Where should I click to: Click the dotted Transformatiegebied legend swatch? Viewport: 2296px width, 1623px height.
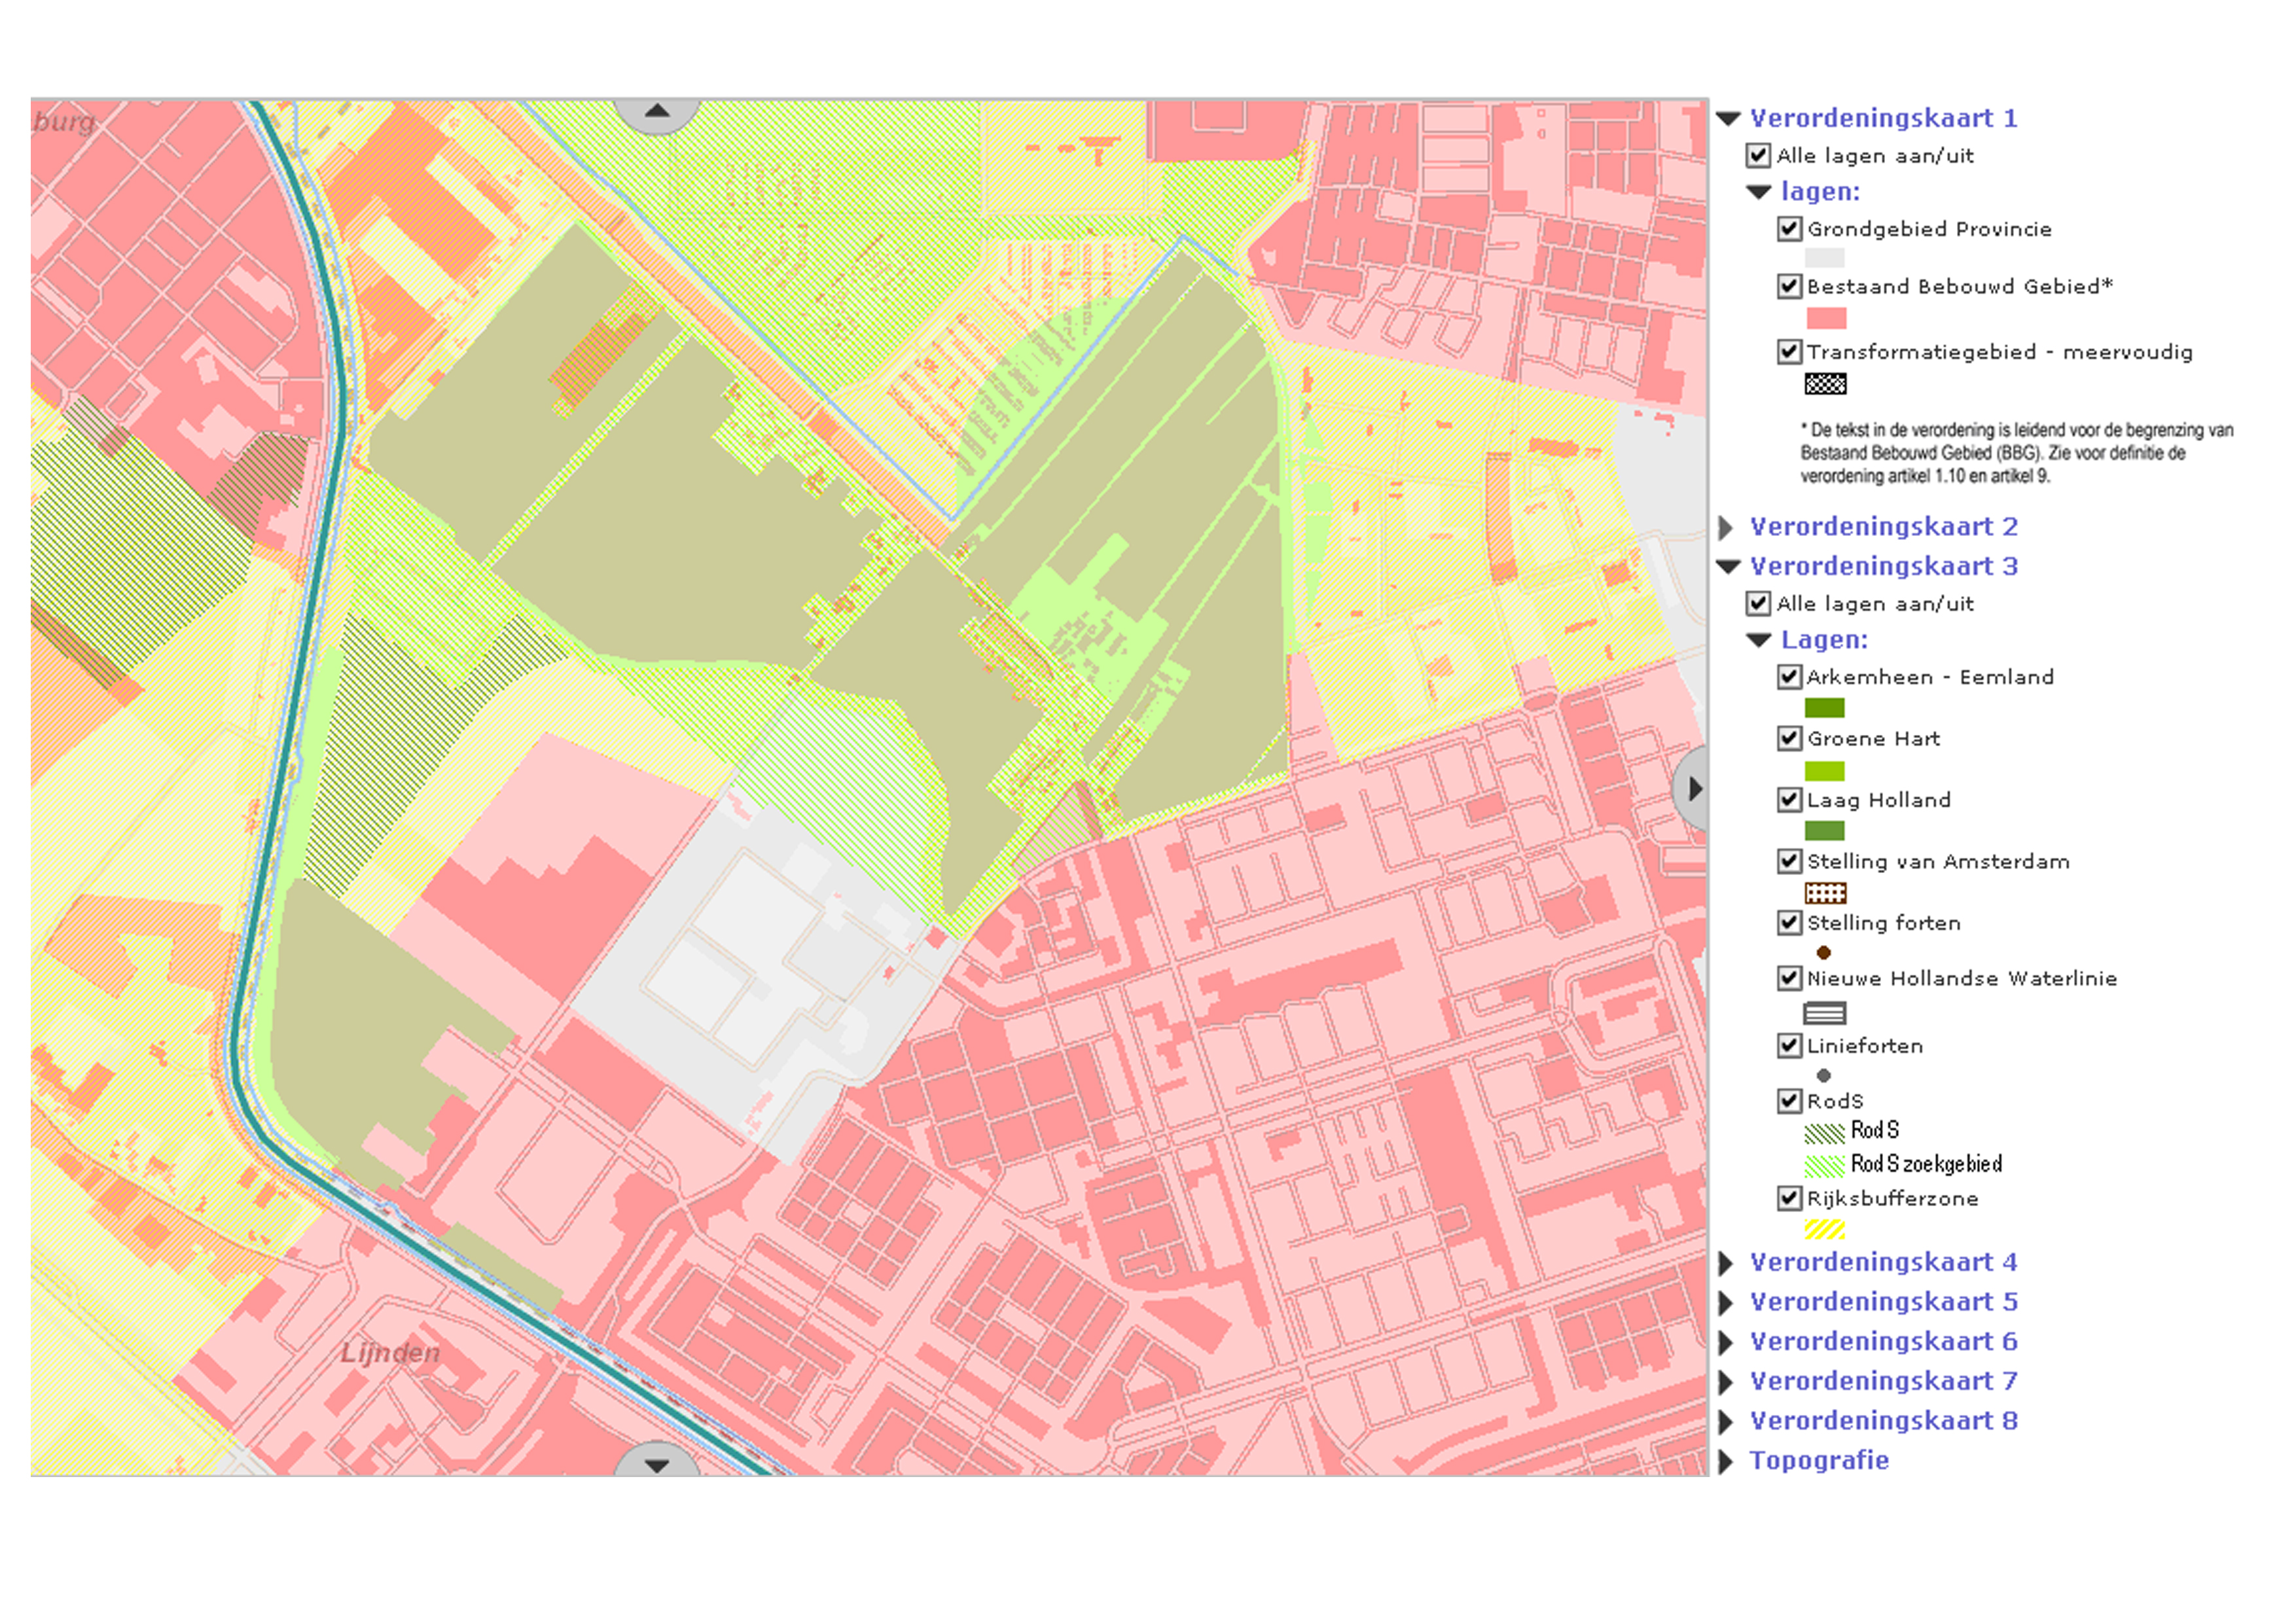click(x=1825, y=384)
